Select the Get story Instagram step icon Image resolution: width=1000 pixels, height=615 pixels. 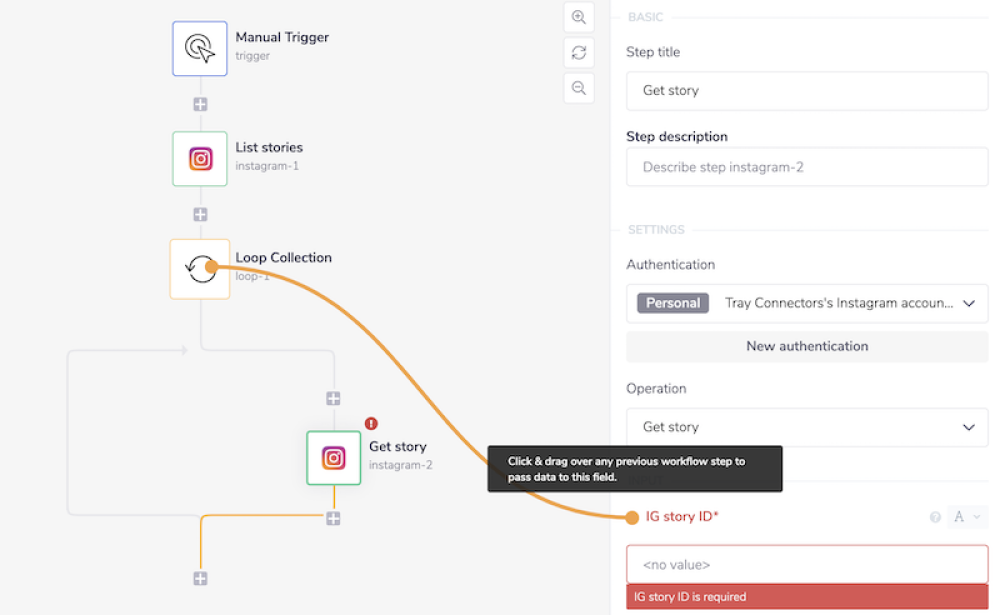click(334, 458)
